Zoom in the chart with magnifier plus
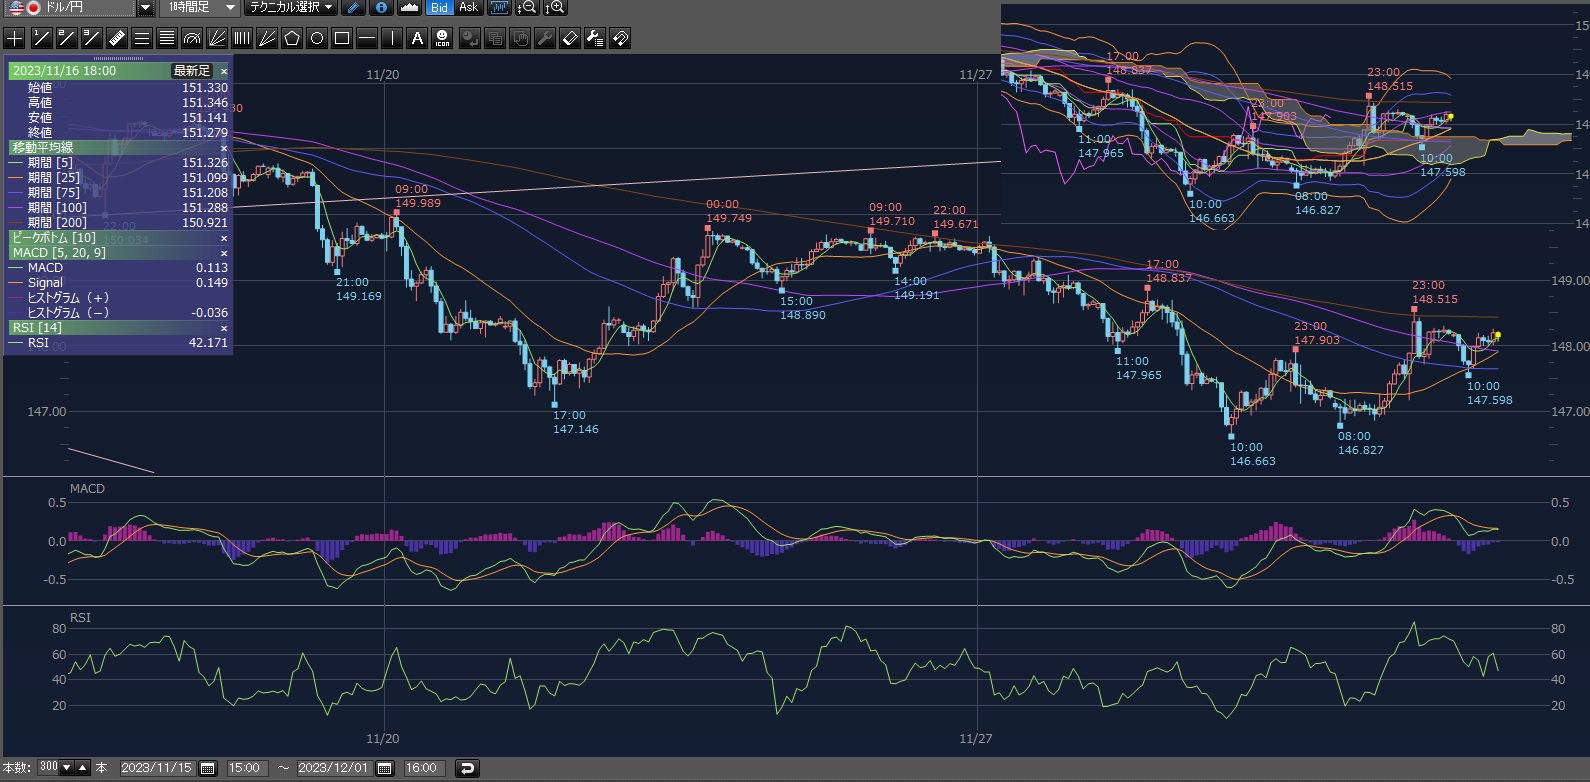This screenshot has height=782, width=1590. point(555,8)
